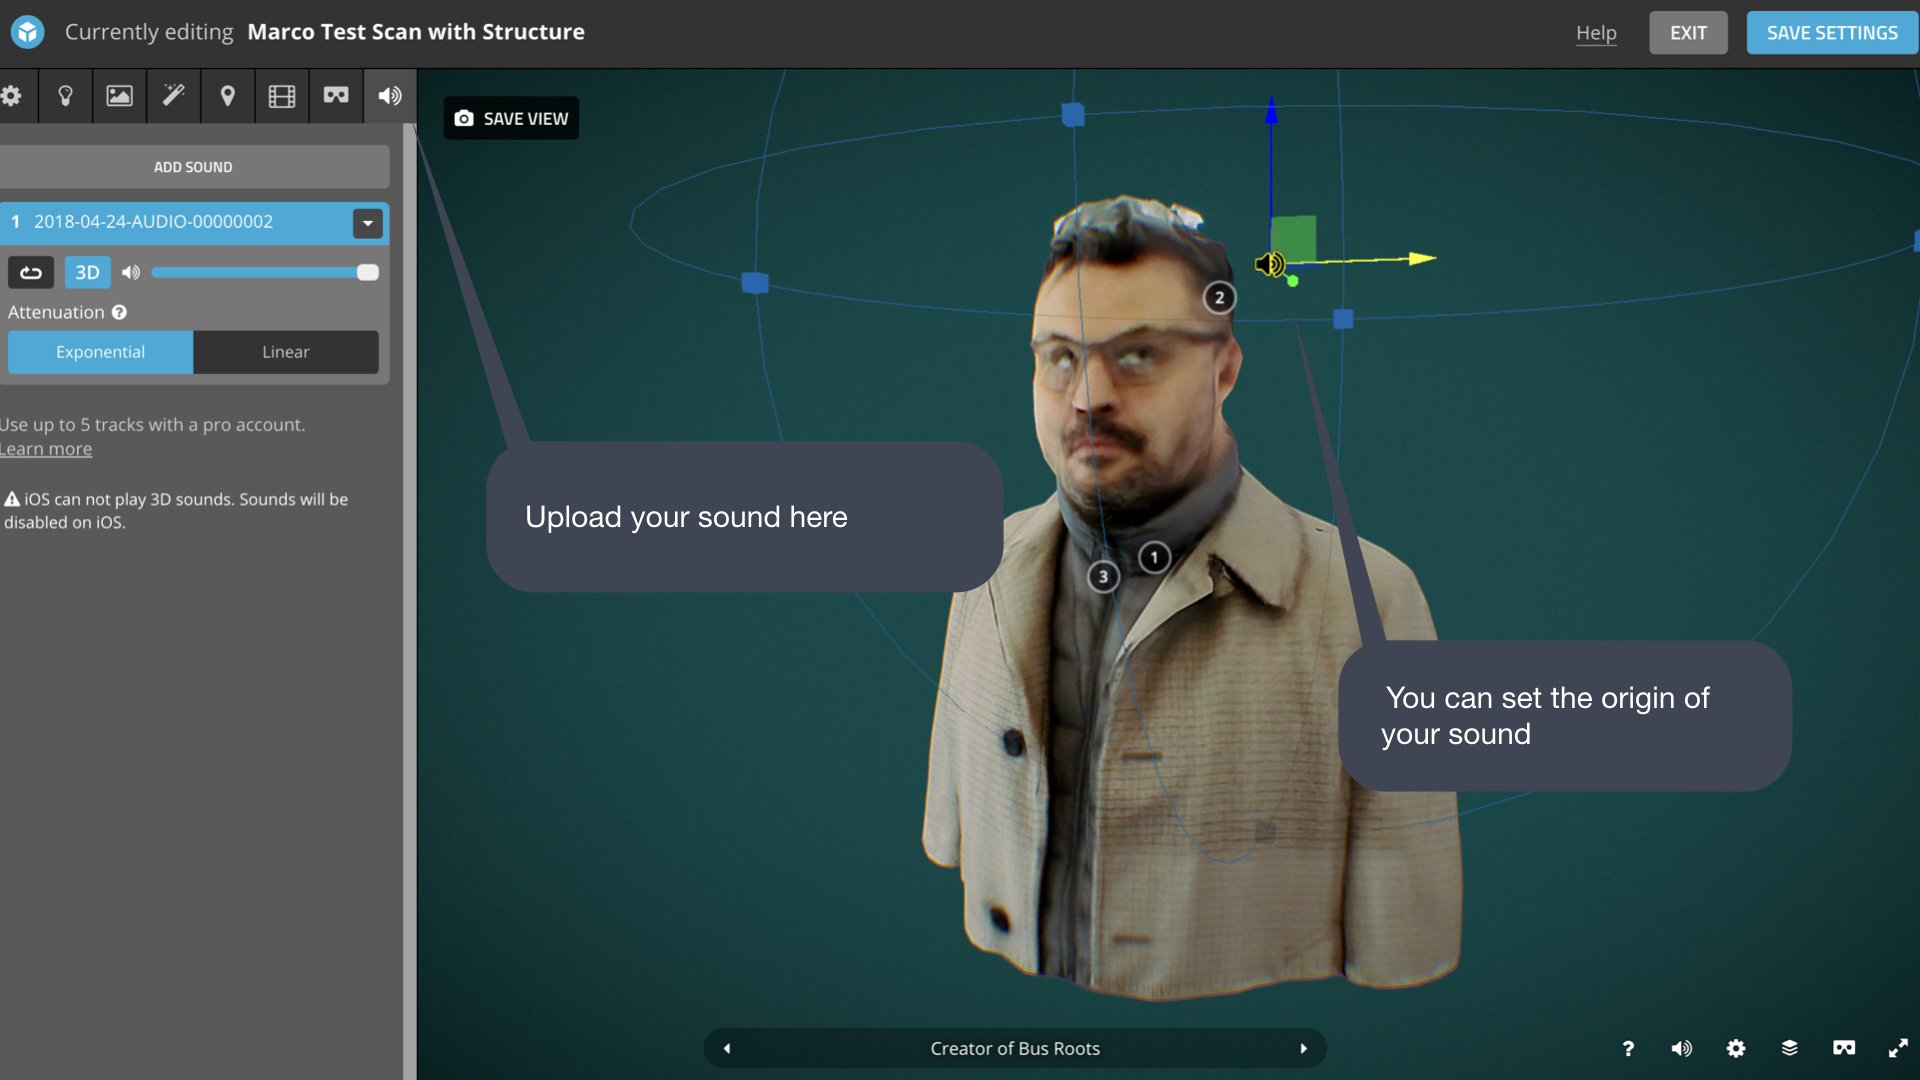Click the sound origin speaker gizmo
This screenshot has height=1080, width=1920.
click(x=1269, y=264)
